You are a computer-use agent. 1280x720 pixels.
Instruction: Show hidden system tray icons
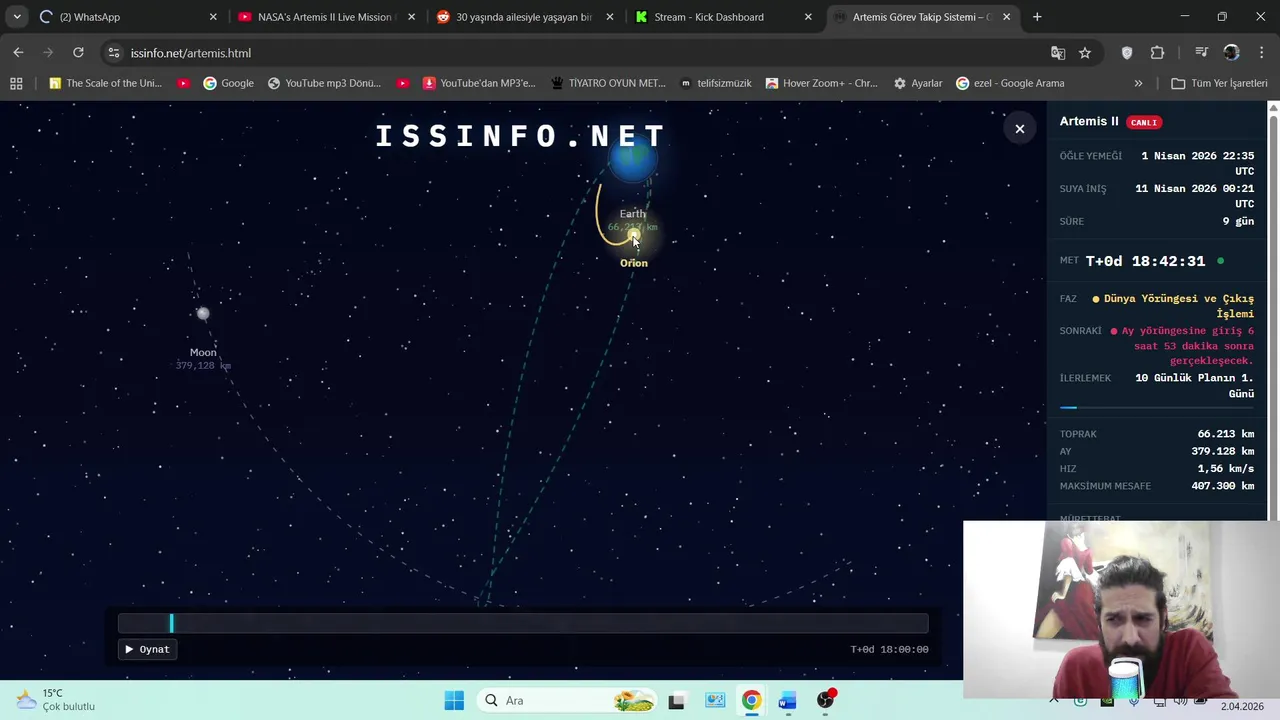(1056, 700)
